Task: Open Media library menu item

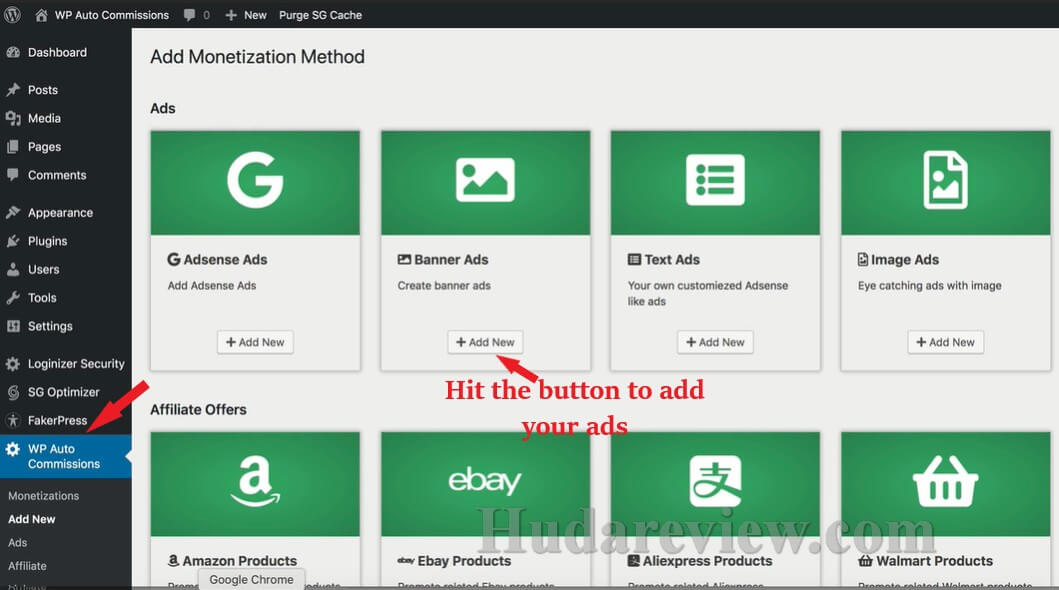Action: click(66, 118)
